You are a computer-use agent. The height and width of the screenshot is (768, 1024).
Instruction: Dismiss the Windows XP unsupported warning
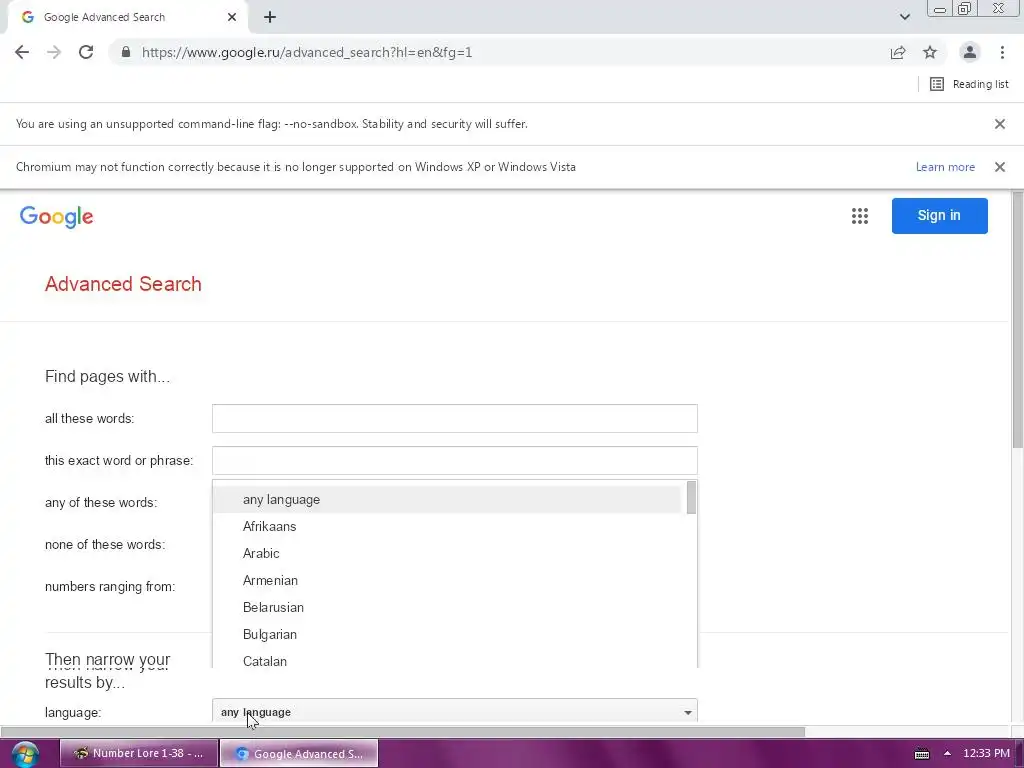pyautogui.click(x=999, y=167)
